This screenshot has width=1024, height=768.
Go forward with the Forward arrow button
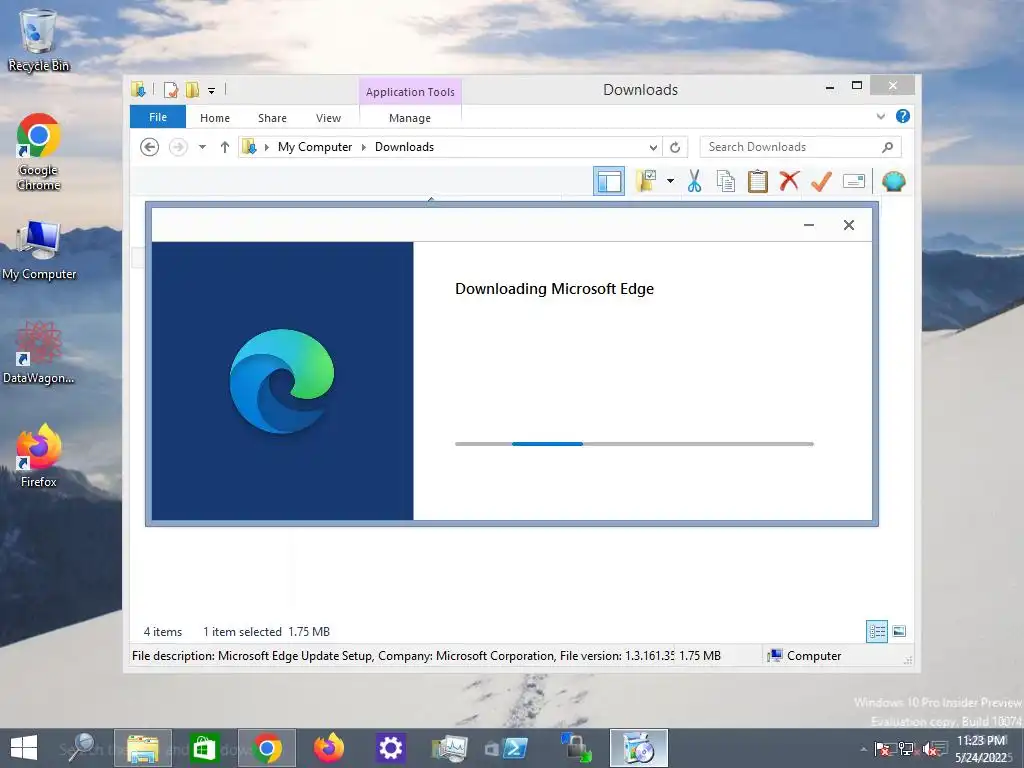pos(178,147)
